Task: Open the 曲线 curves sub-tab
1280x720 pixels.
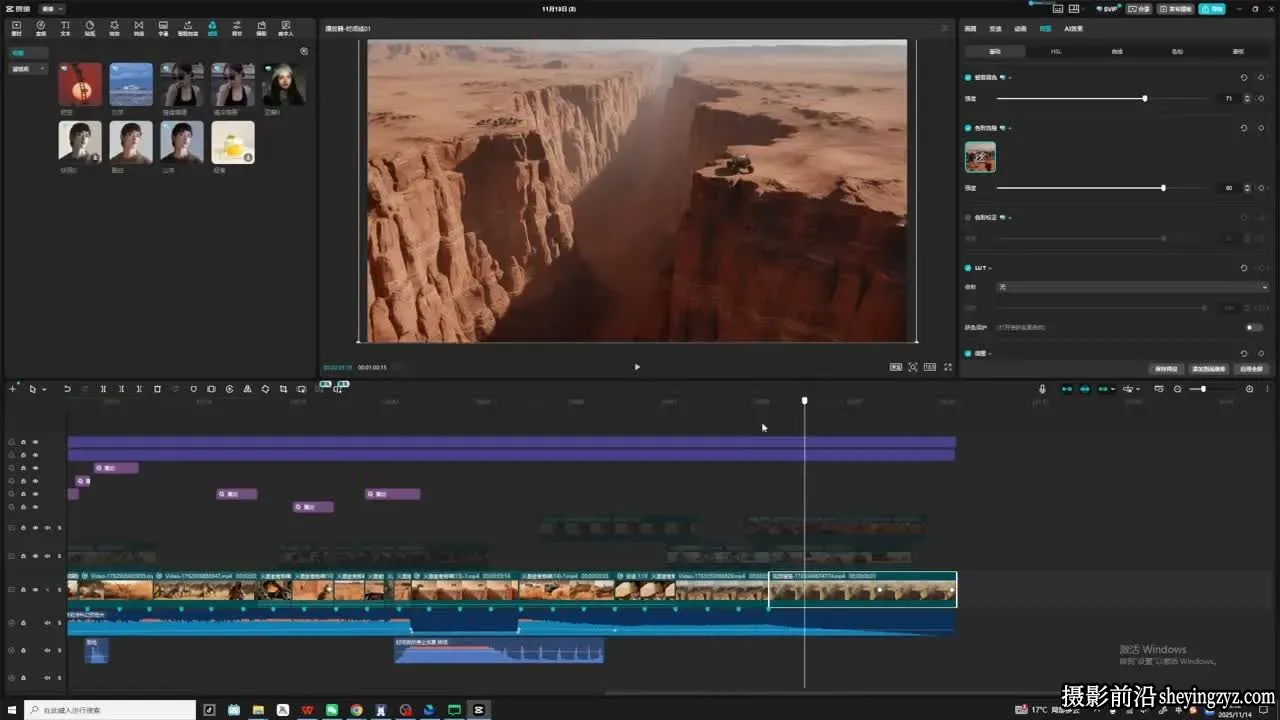Action: pos(1117,51)
